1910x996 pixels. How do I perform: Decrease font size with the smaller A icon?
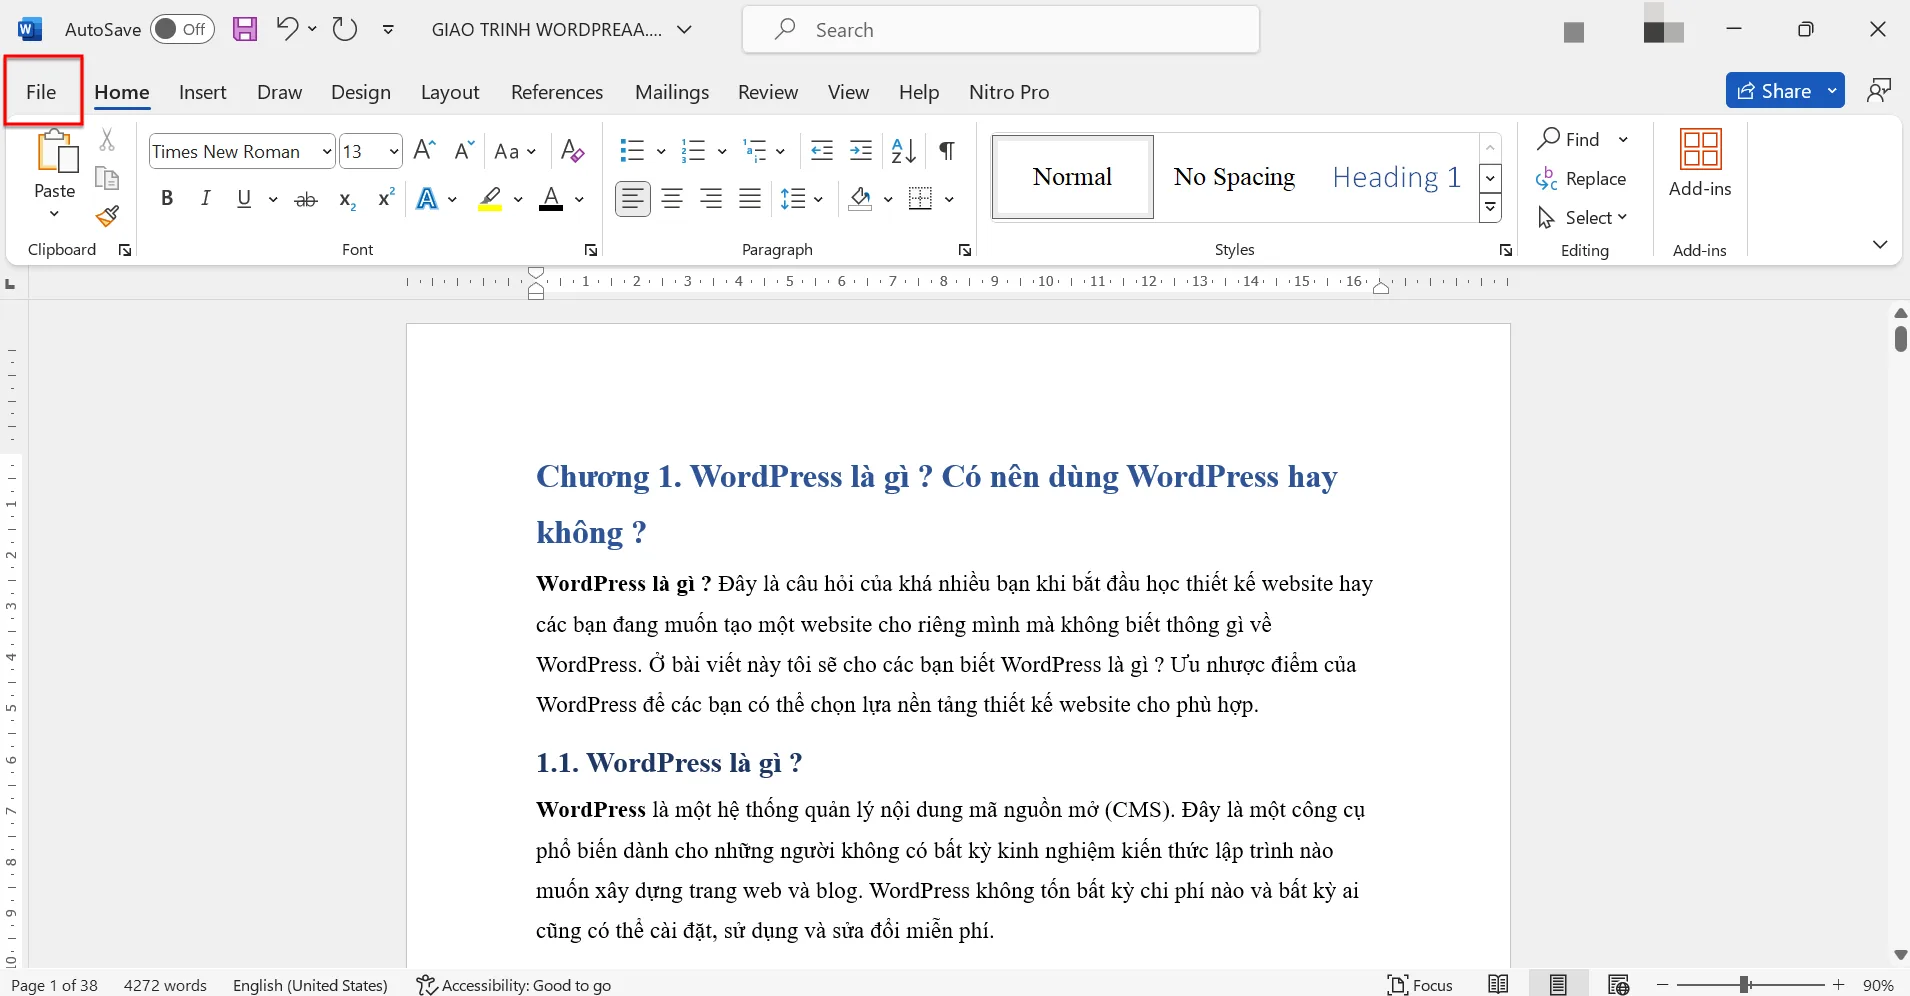click(463, 151)
